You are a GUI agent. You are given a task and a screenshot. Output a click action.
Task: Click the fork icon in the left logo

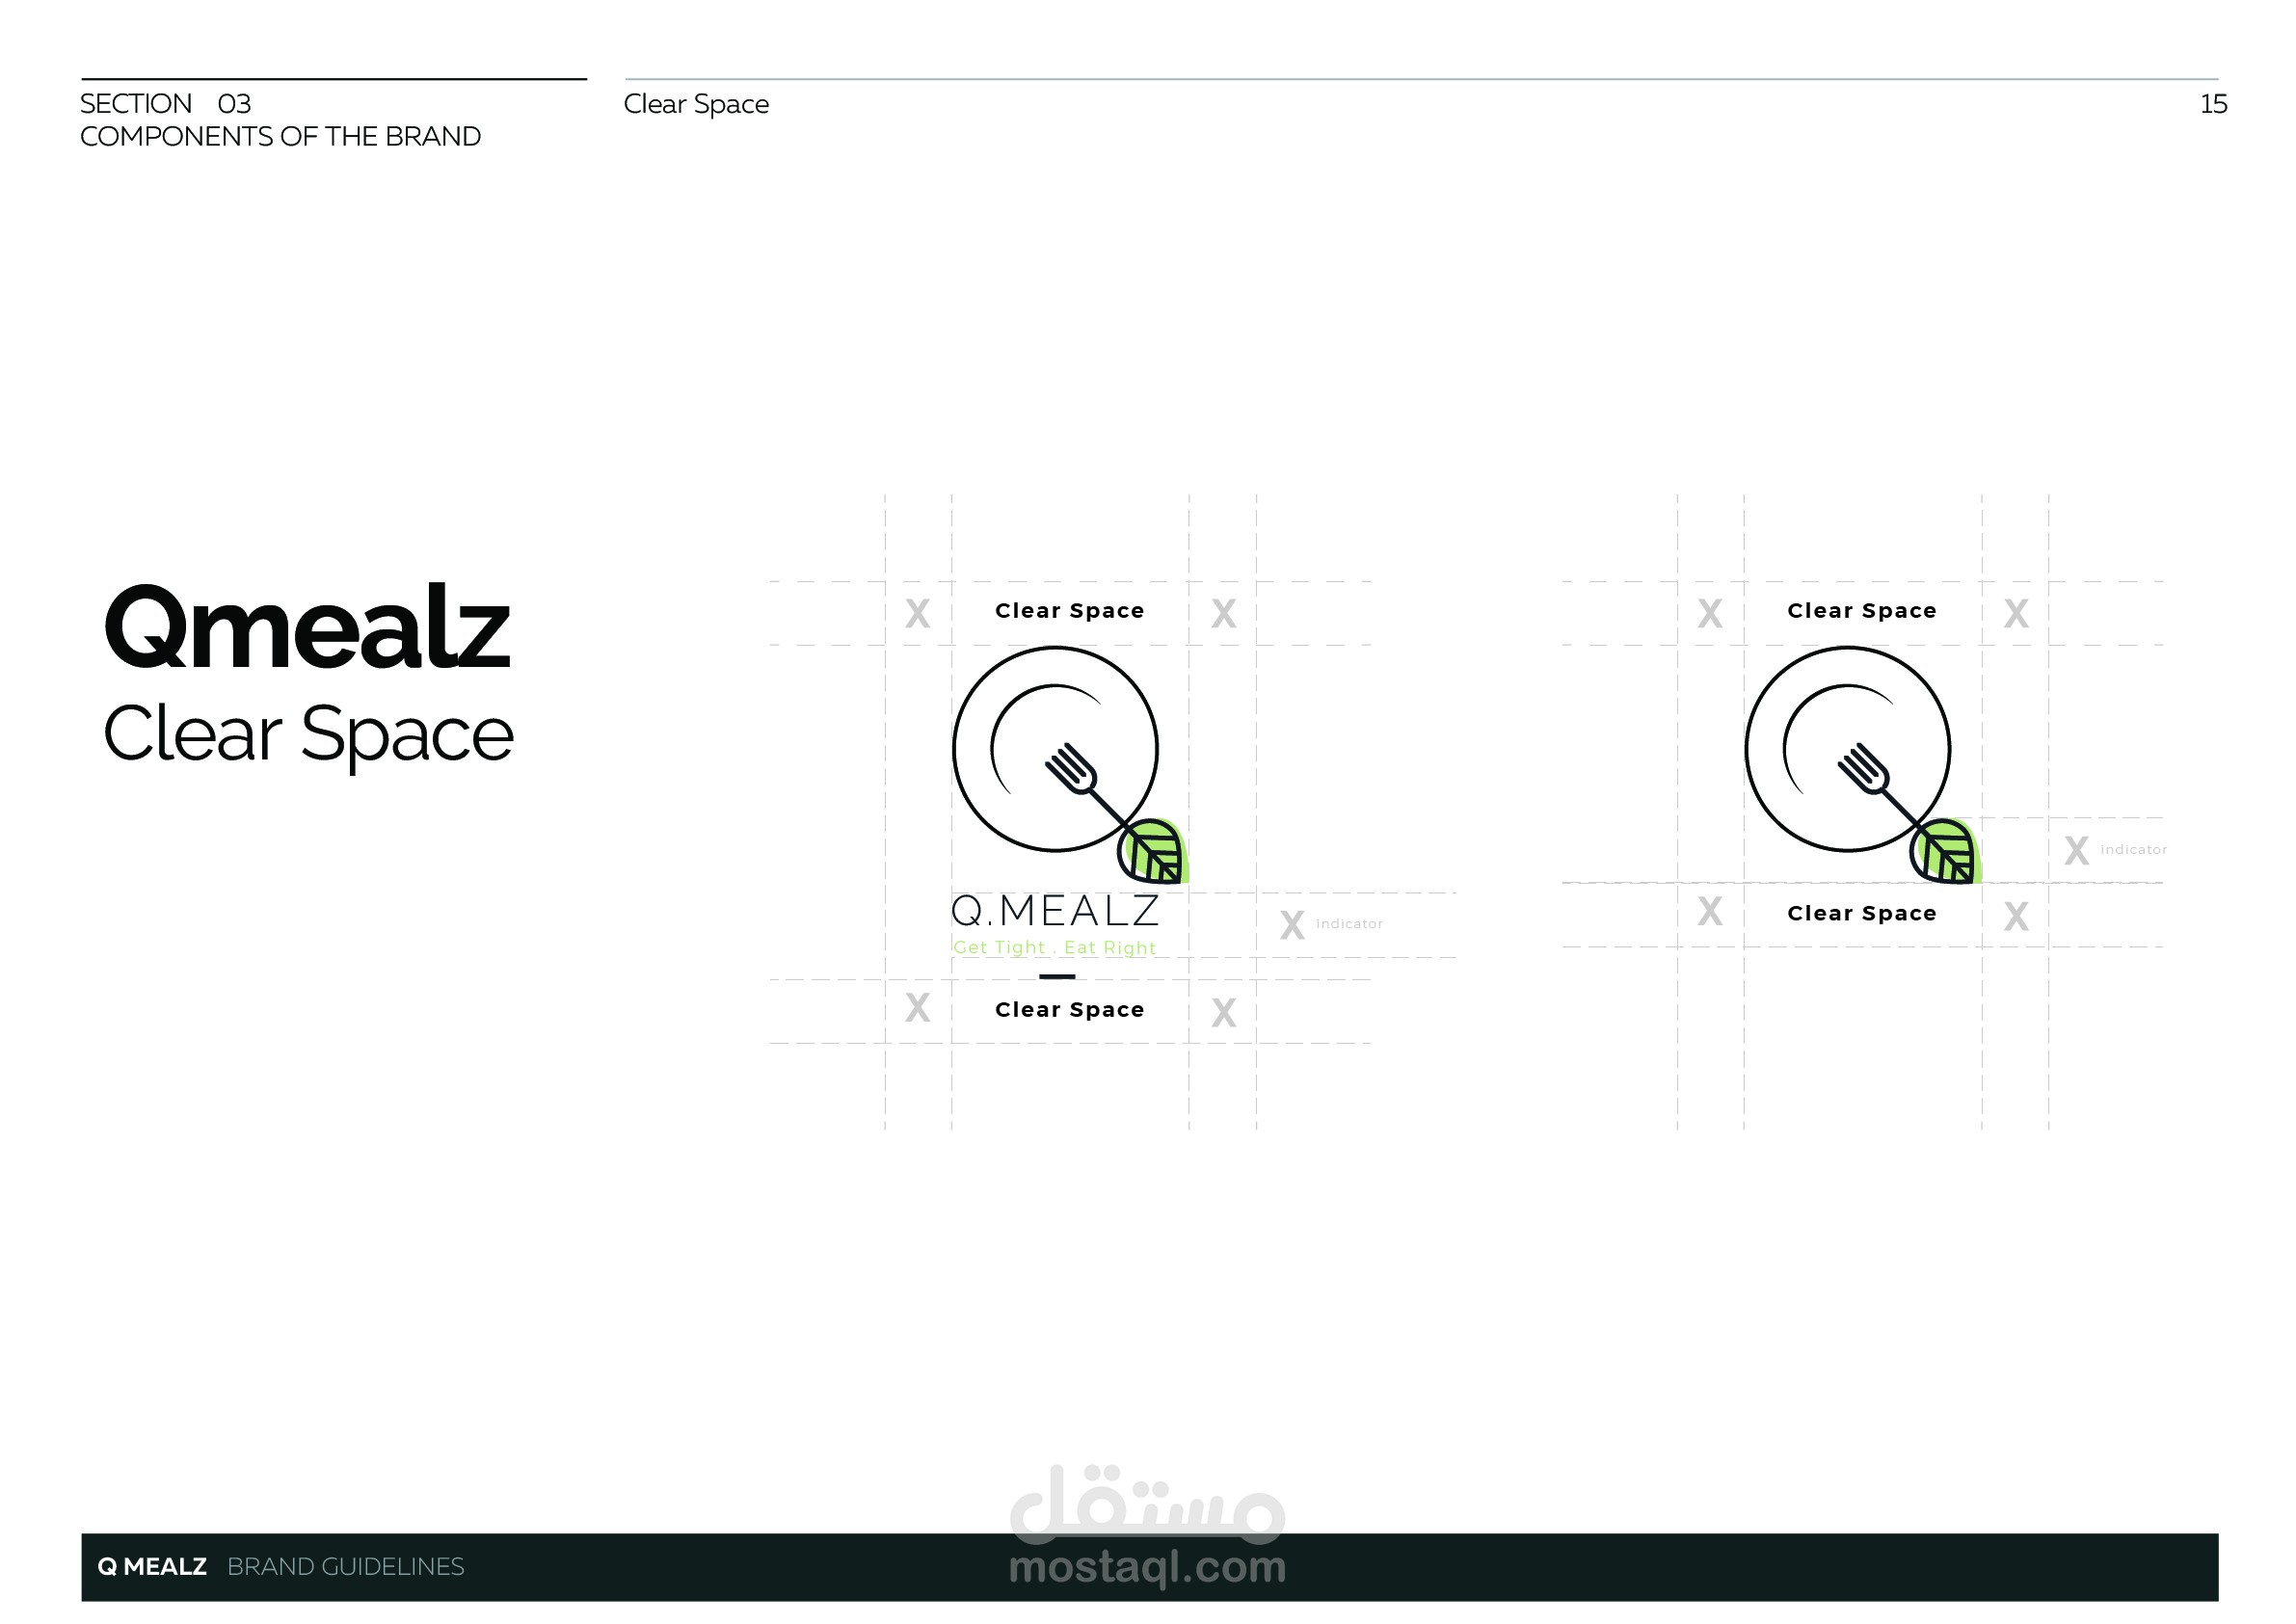(1073, 770)
